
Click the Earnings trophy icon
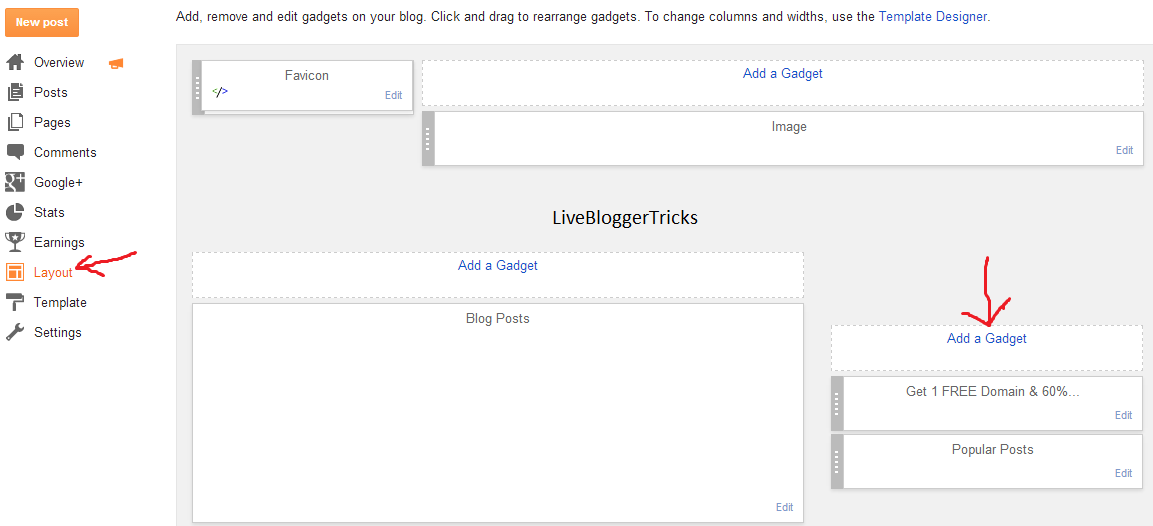15,242
